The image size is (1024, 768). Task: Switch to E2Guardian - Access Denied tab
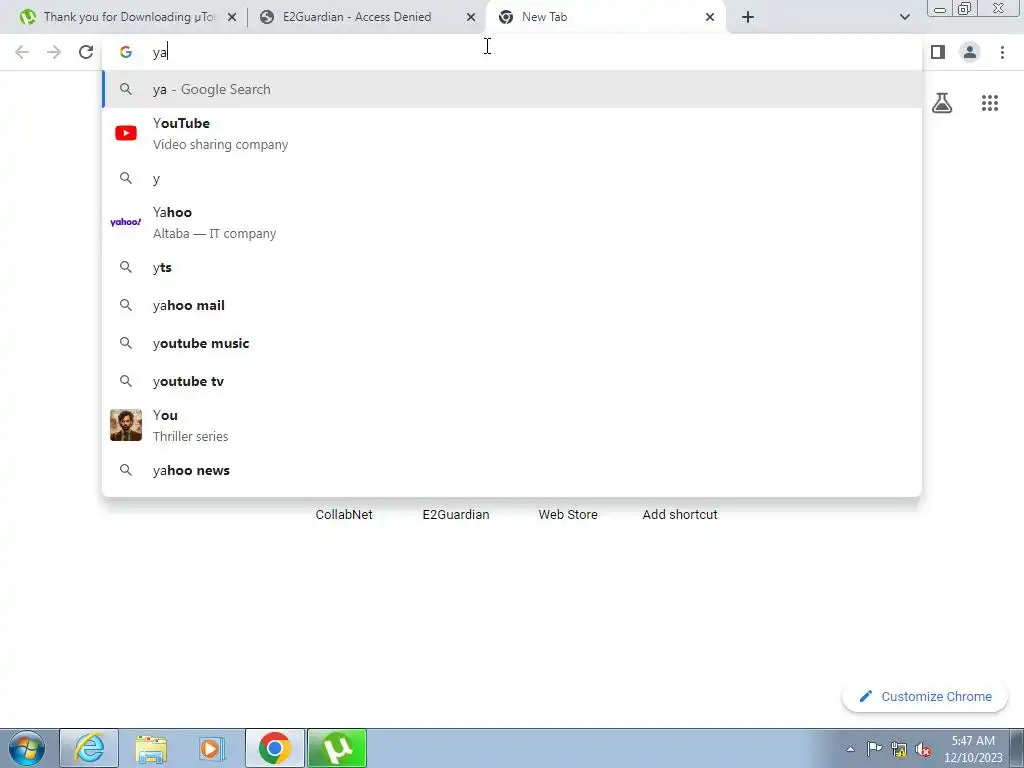click(x=366, y=17)
